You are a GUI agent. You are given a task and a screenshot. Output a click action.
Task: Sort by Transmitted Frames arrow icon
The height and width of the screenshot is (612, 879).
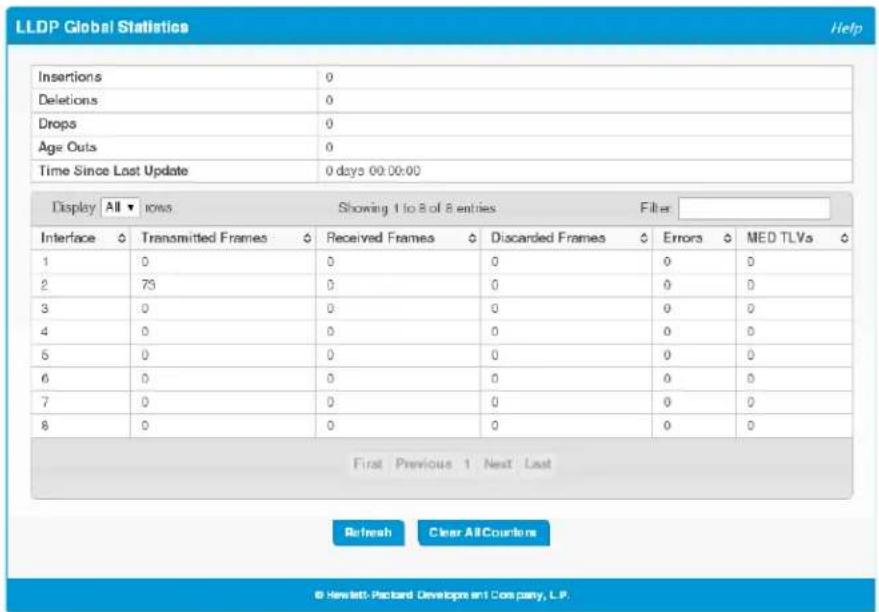click(x=307, y=238)
